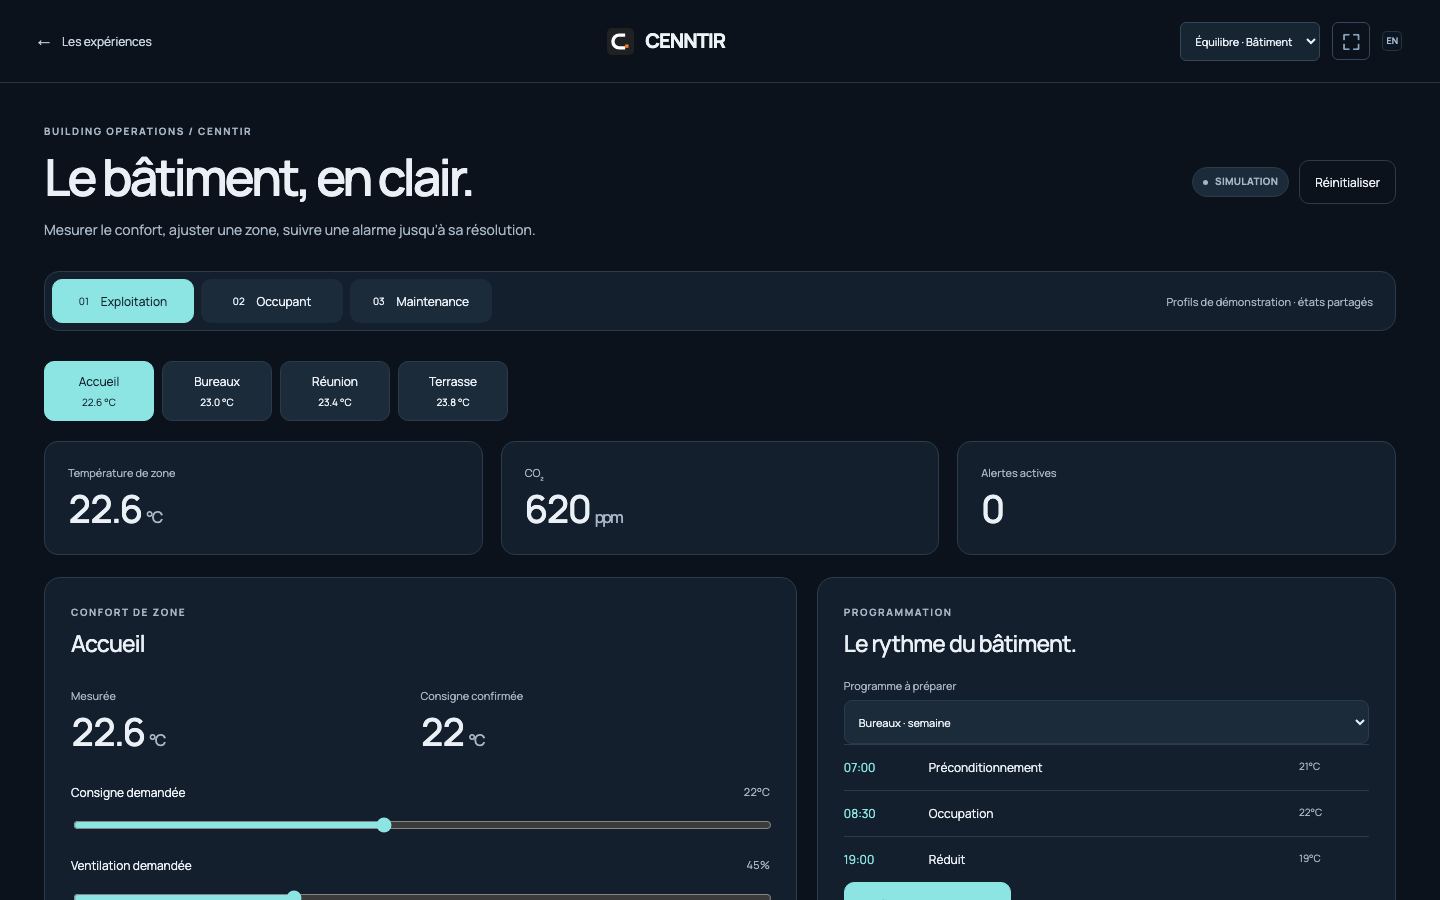Click the 07:00 Préconditionnement schedule row
The width and height of the screenshot is (1440, 900).
[x=1106, y=768]
